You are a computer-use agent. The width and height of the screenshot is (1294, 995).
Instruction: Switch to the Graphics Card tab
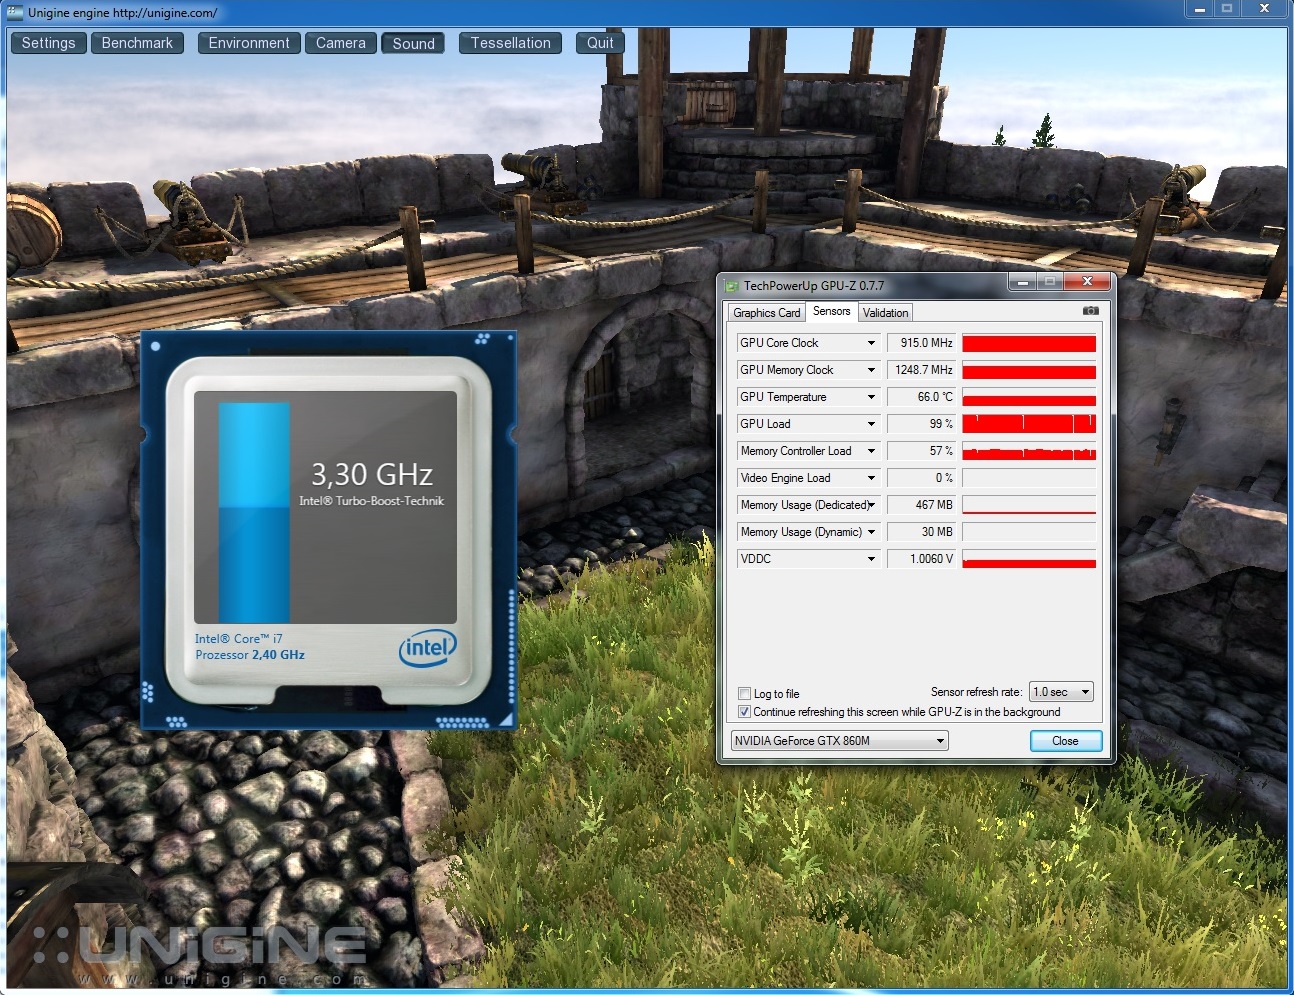coord(766,313)
